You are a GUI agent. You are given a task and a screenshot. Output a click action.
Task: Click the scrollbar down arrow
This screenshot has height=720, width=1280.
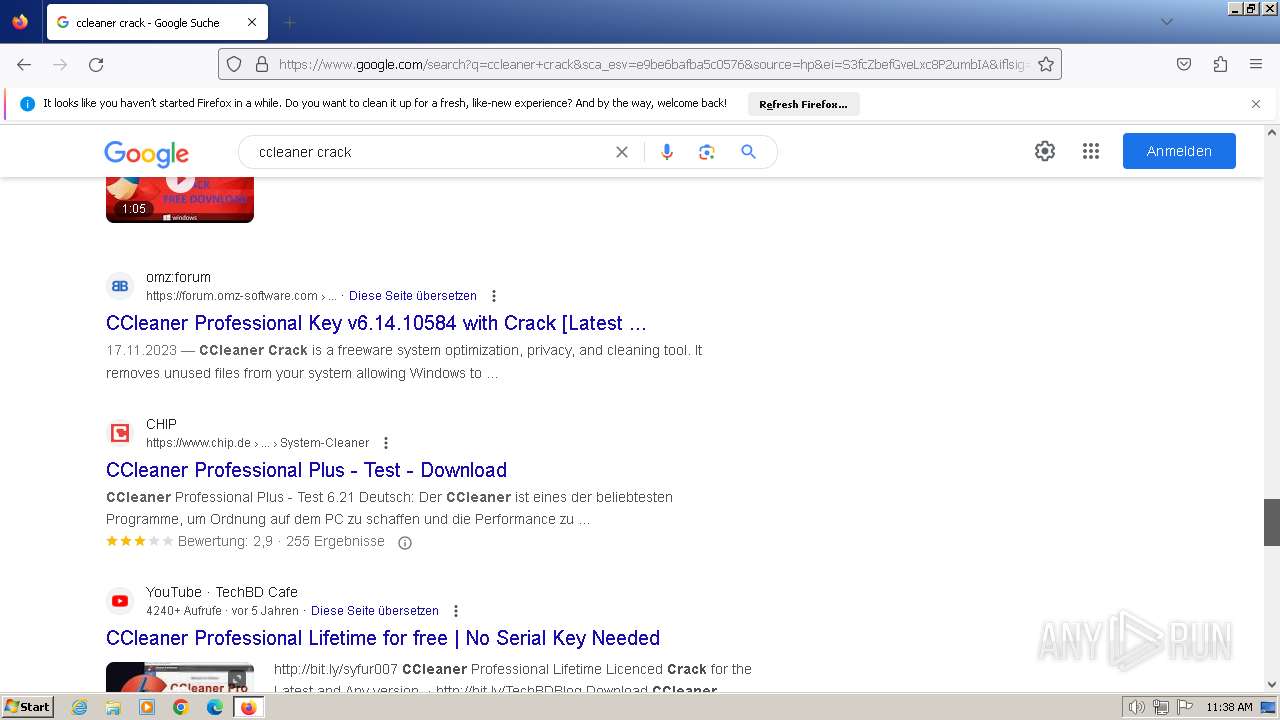pyautogui.click(x=1272, y=685)
